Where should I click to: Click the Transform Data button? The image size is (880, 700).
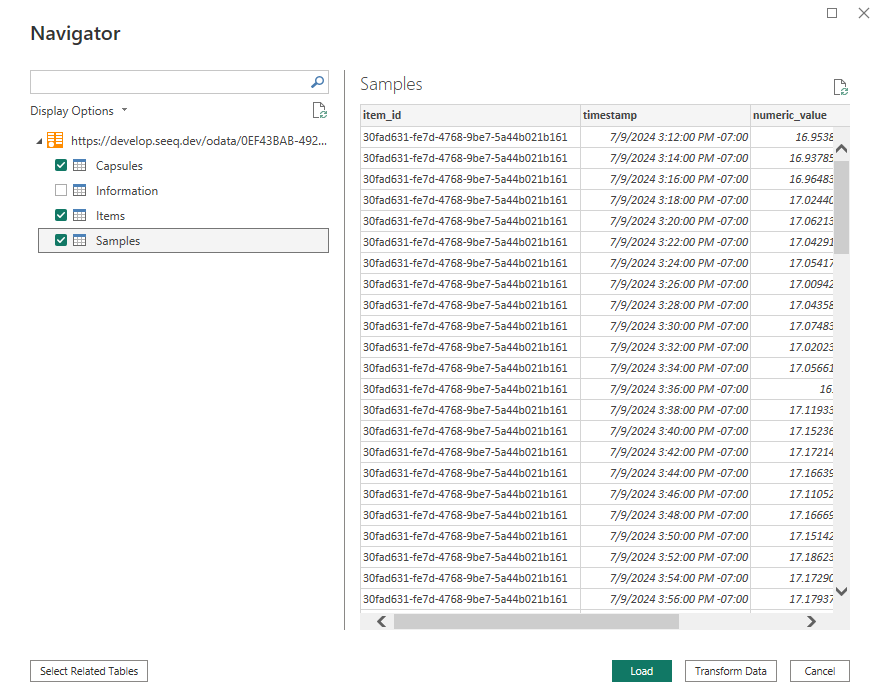[x=730, y=671]
